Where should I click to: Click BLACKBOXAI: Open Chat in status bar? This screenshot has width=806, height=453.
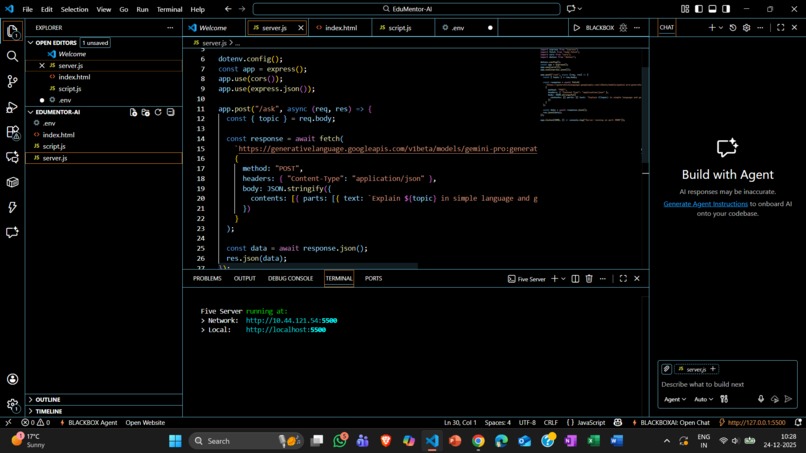click(x=671, y=423)
